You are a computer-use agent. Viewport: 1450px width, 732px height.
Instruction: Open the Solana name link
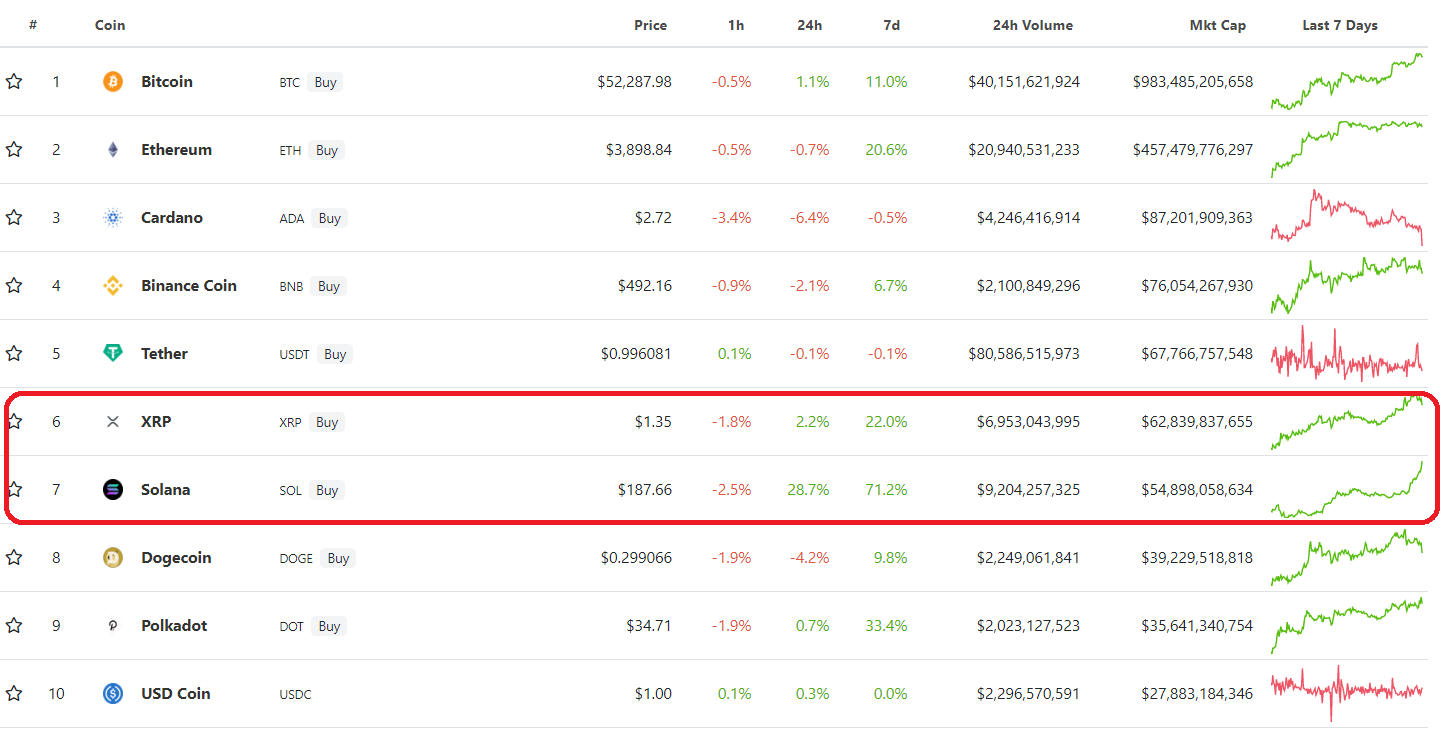[166, 490]
